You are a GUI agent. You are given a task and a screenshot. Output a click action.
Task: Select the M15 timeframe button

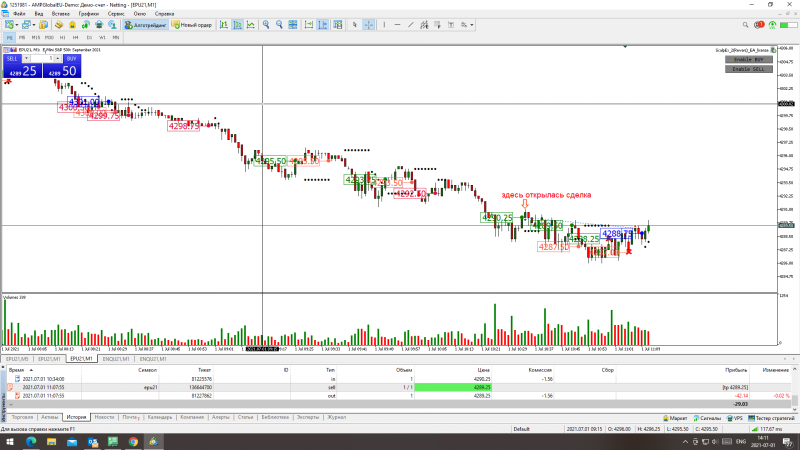pos(35,38)
